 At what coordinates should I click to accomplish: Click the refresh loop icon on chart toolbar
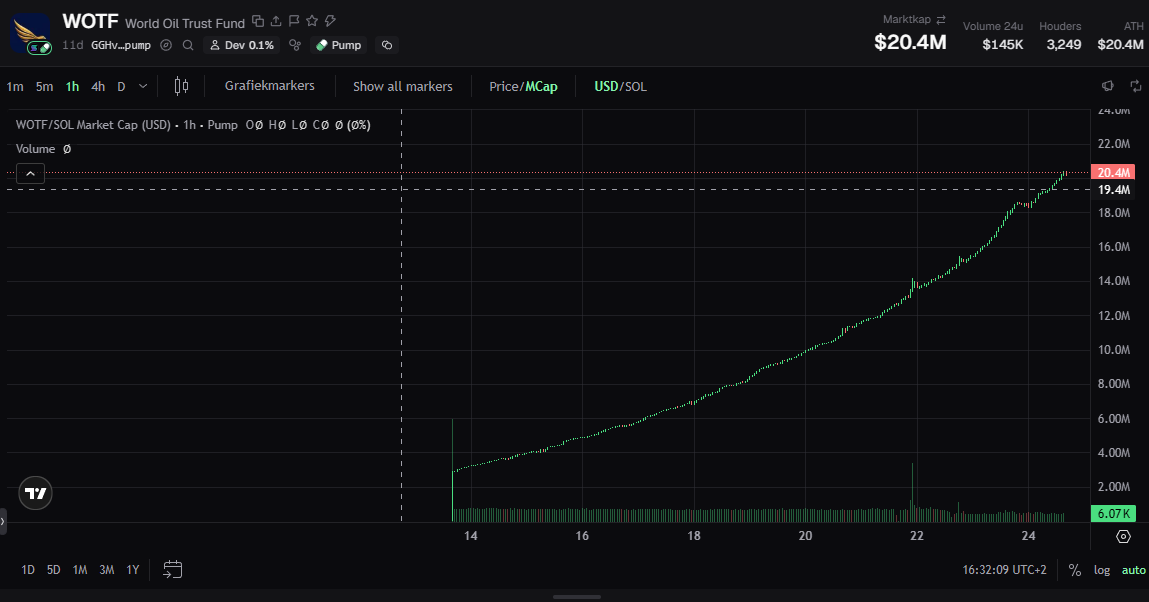point(1136,86)
